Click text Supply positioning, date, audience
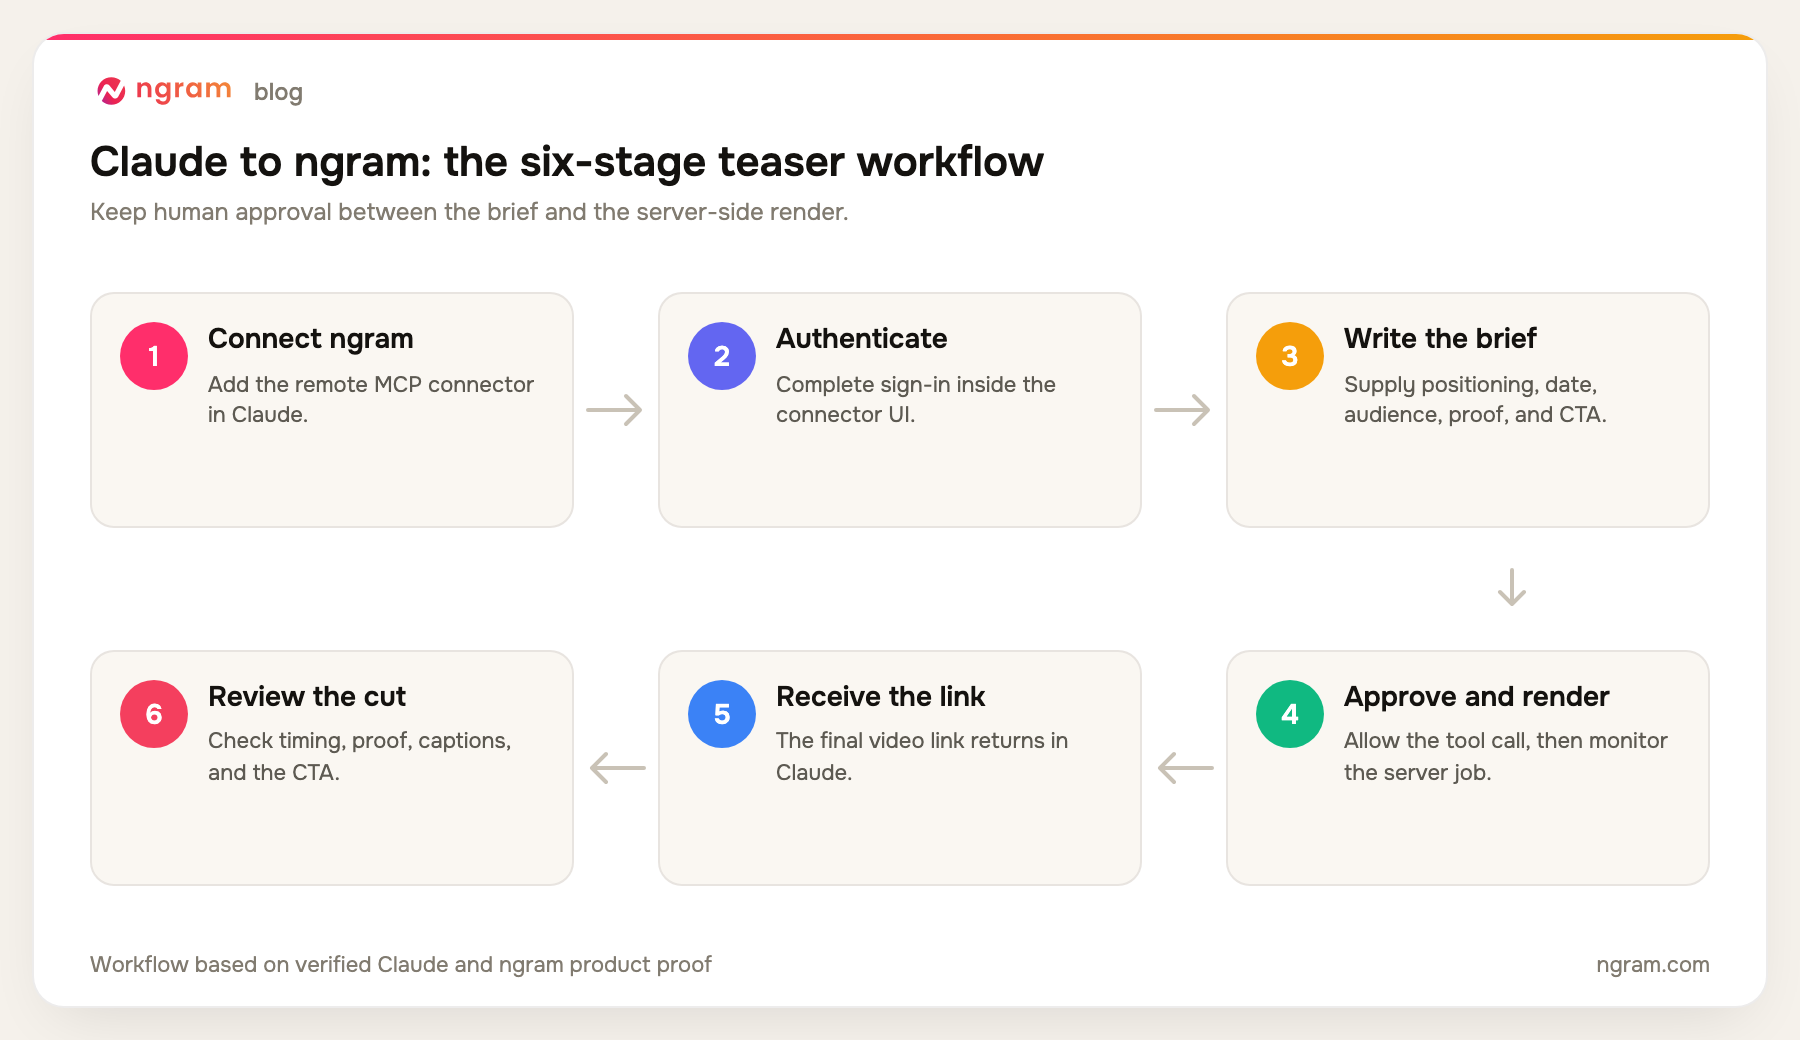Viewport: 1800px width, 1040px height. pyautogui.click(x=1475, y=399)
